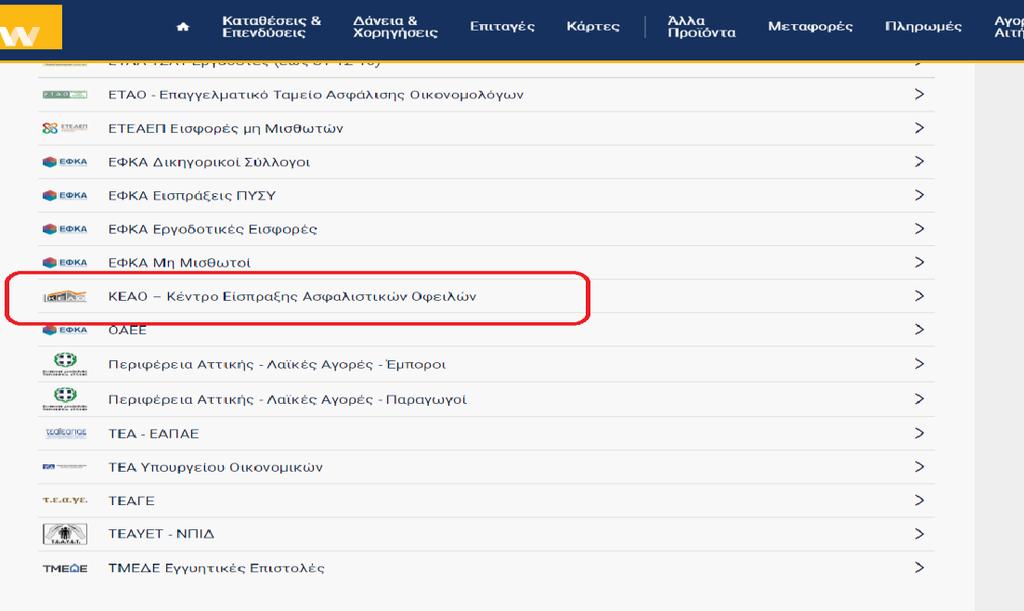Click the ΕΤΑΟ logo icon
1024x611 pixels.
pyautogui.click(x=65, y=95)
